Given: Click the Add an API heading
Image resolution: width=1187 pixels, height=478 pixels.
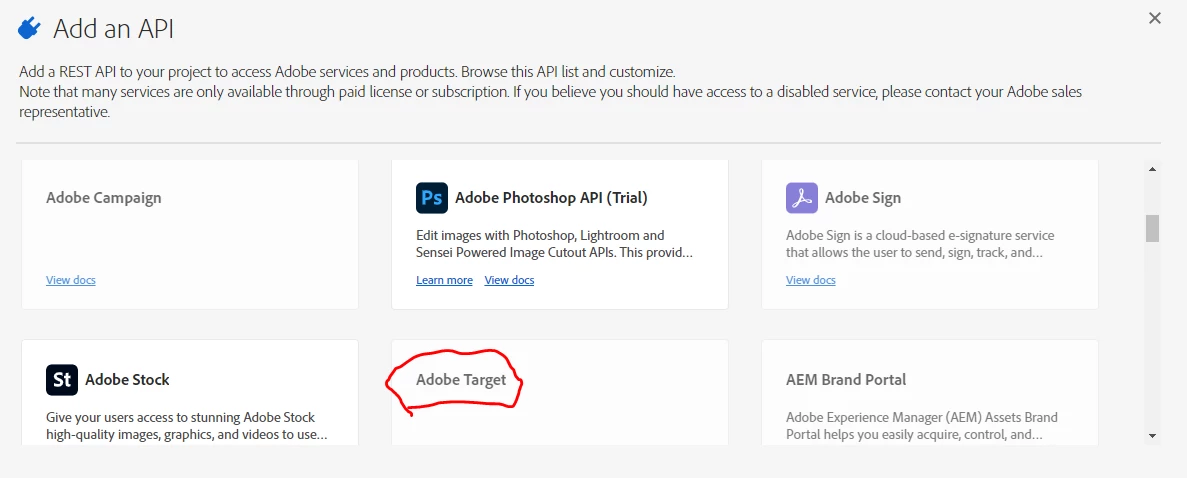Looking at the screenshot, I should click(x=114, y=30).
